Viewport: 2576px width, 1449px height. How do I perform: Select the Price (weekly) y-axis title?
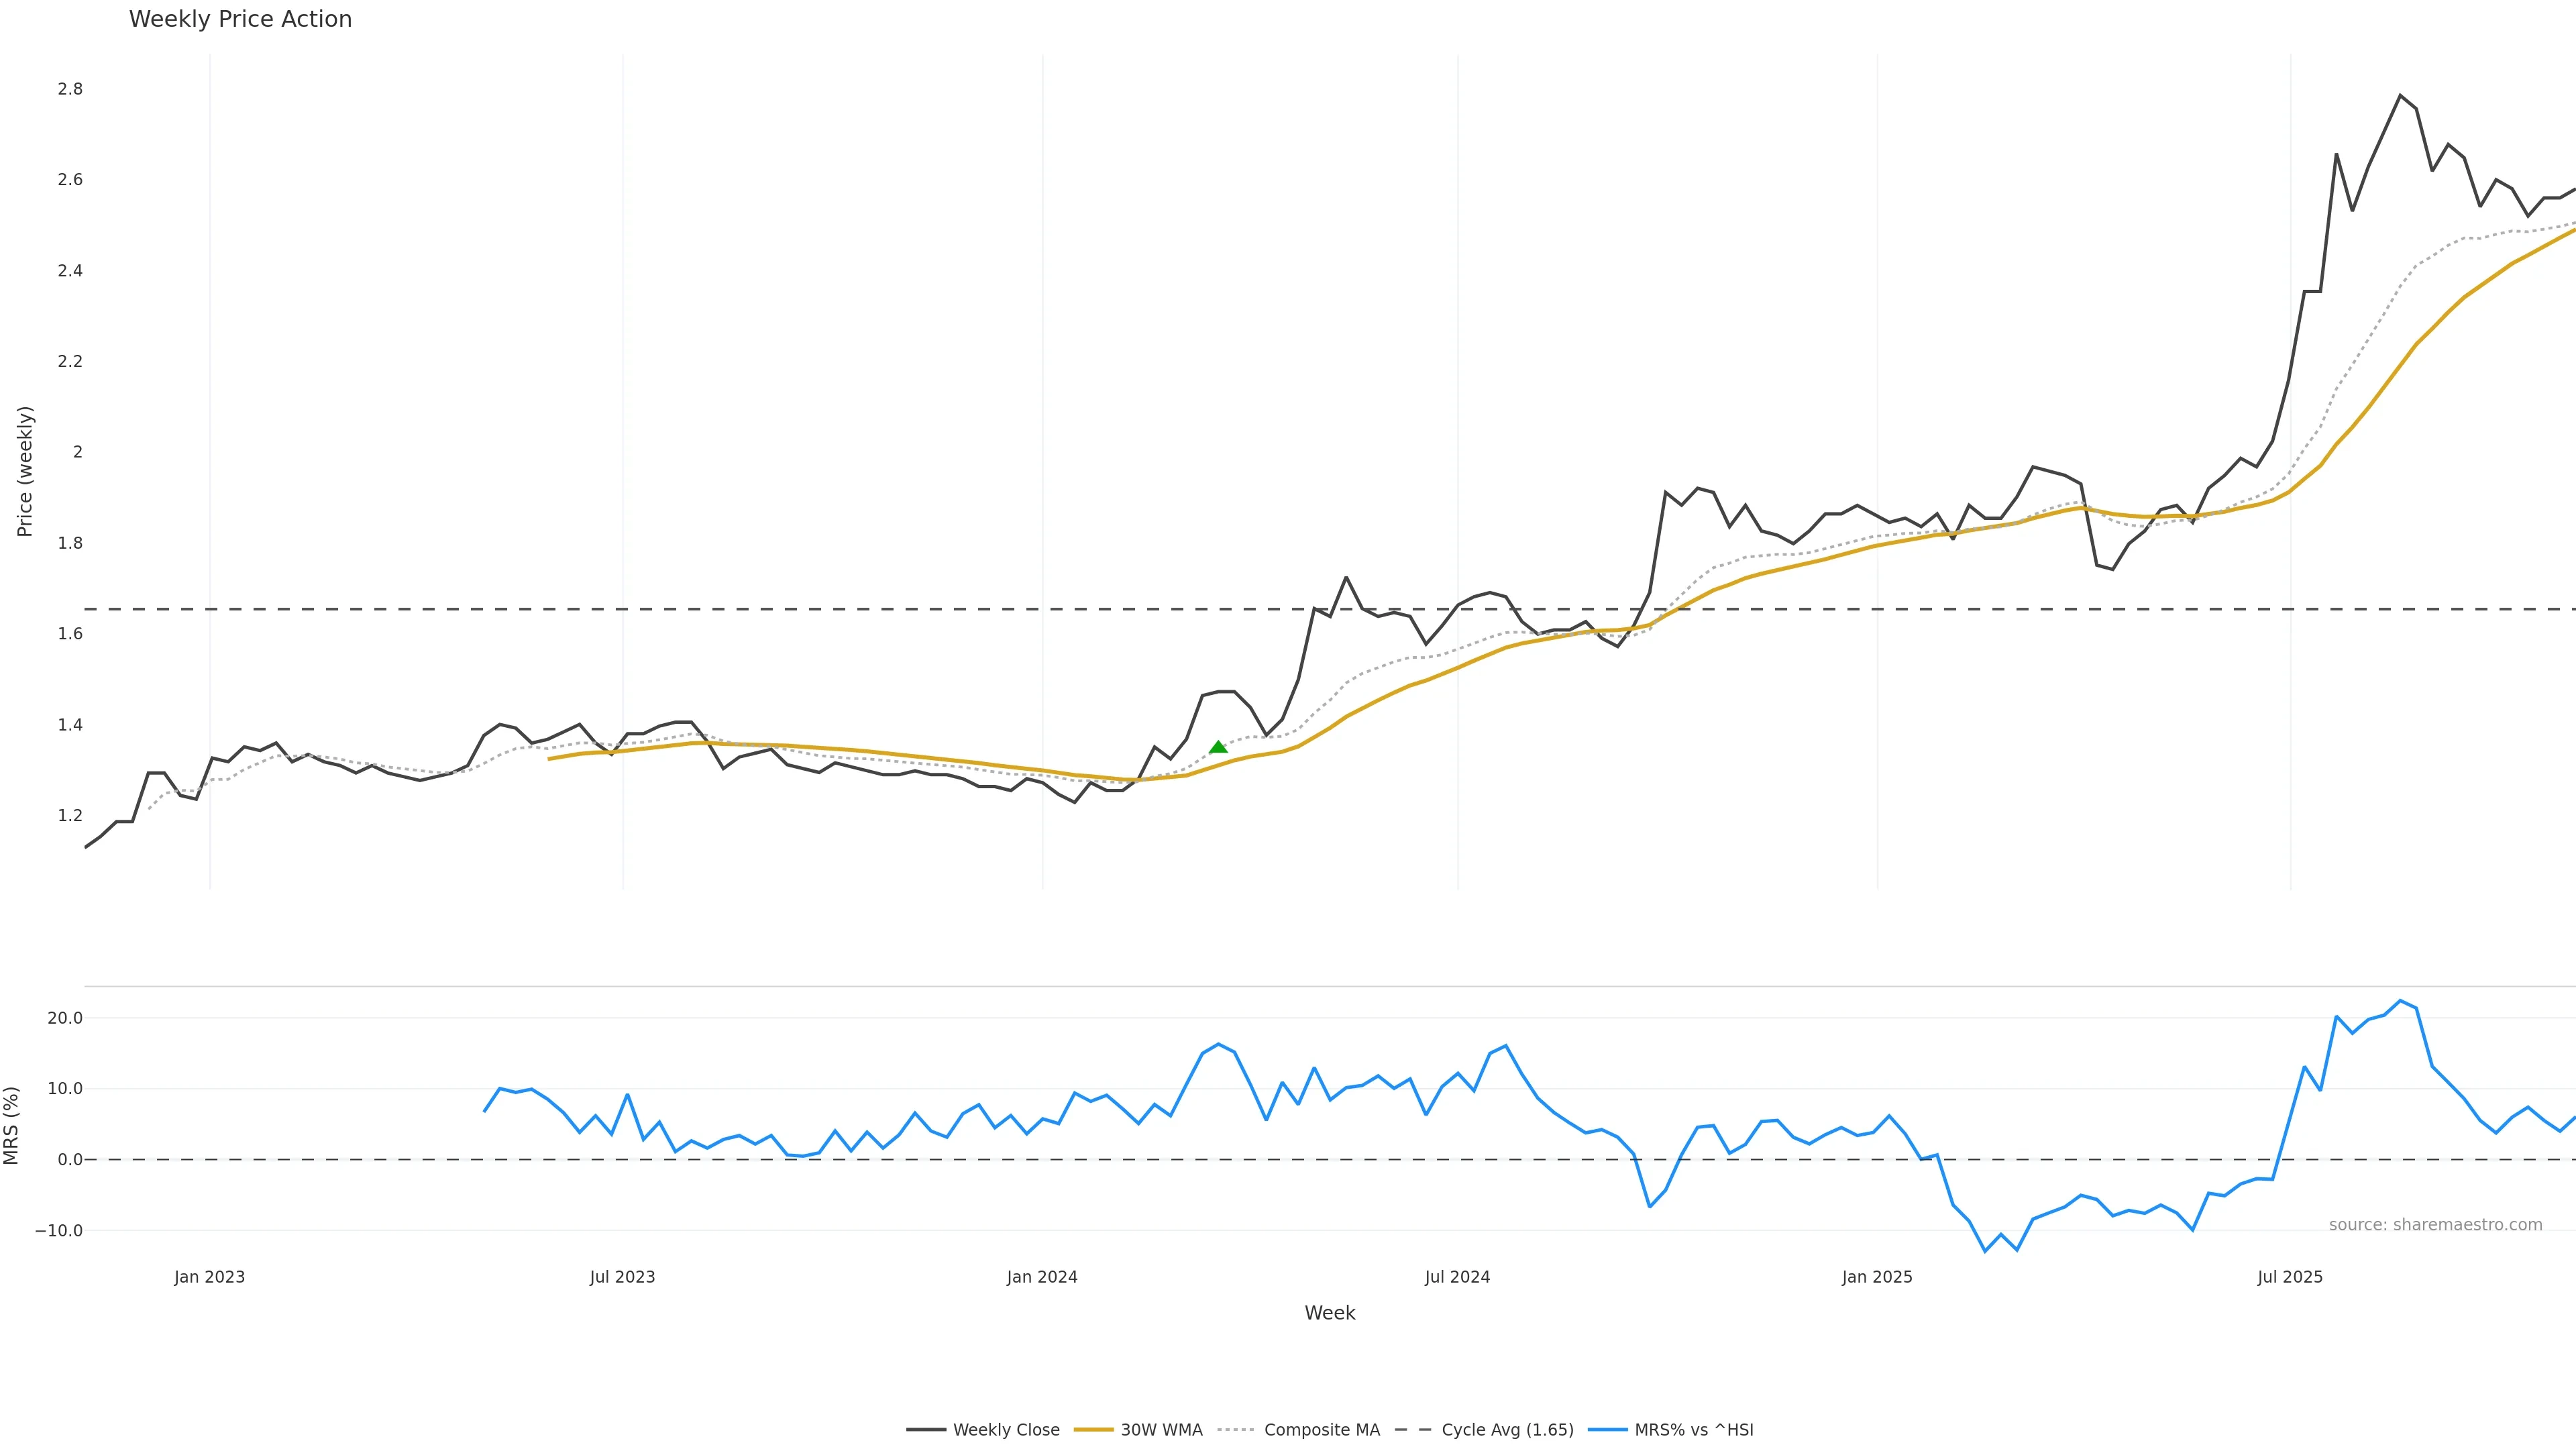25,471
